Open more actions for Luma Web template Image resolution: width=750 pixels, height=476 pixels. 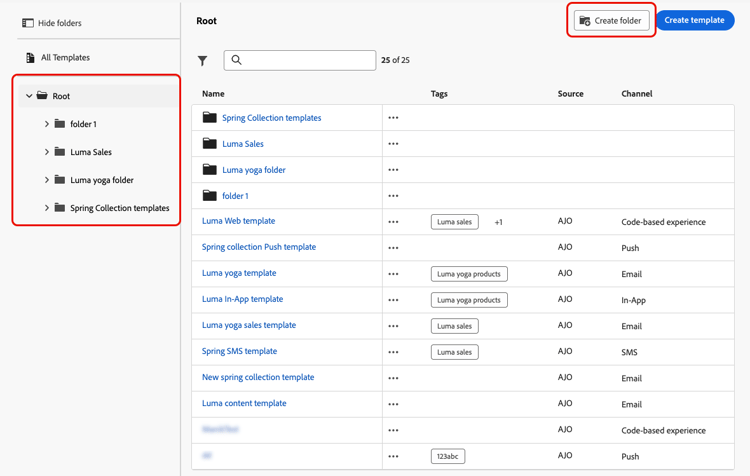393,222
